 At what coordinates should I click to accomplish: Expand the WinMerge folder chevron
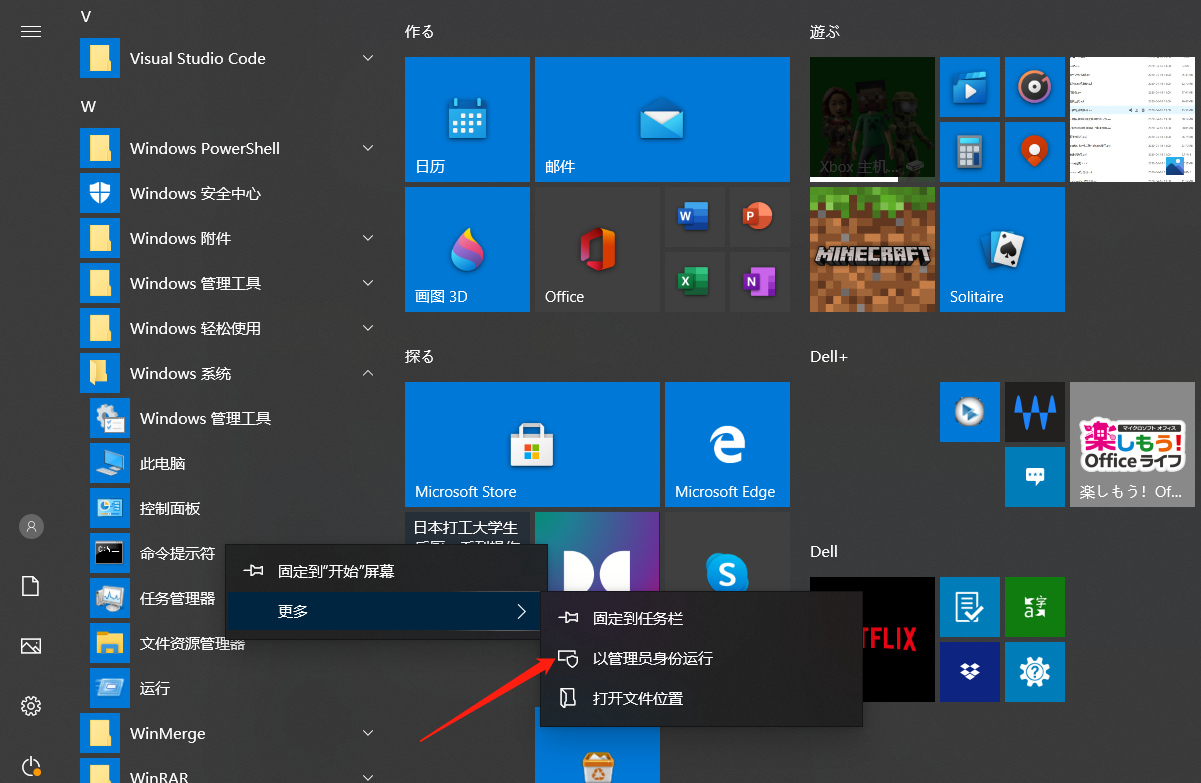pos(368,733)
